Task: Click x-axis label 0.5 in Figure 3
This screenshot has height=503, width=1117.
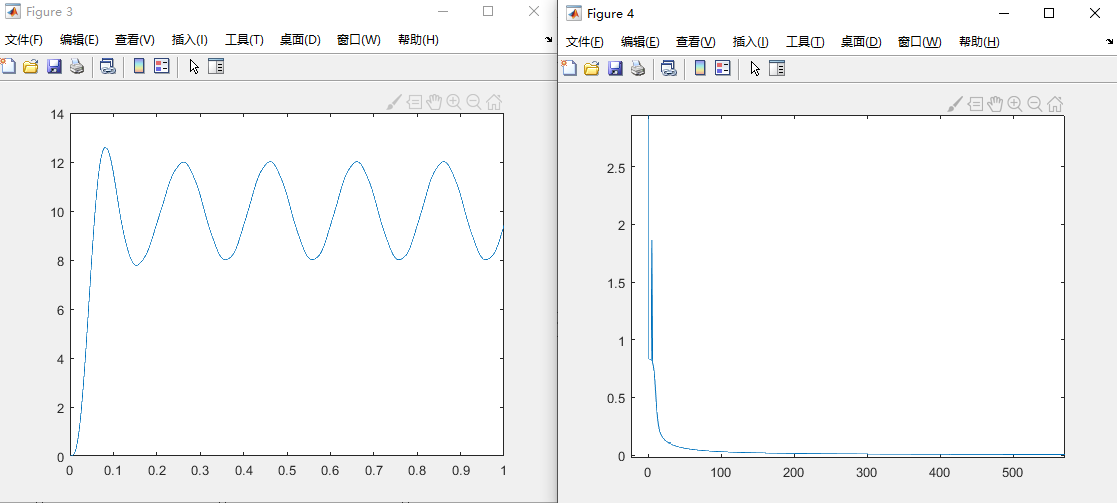Action: coord(286,471)
